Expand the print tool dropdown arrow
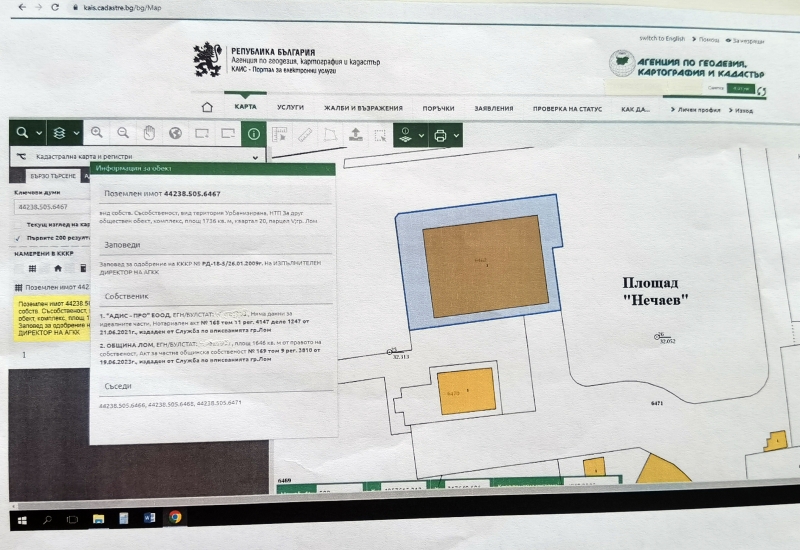Image resolution: width=800 pixels, height=550 pixels. (x=457, y=135)
